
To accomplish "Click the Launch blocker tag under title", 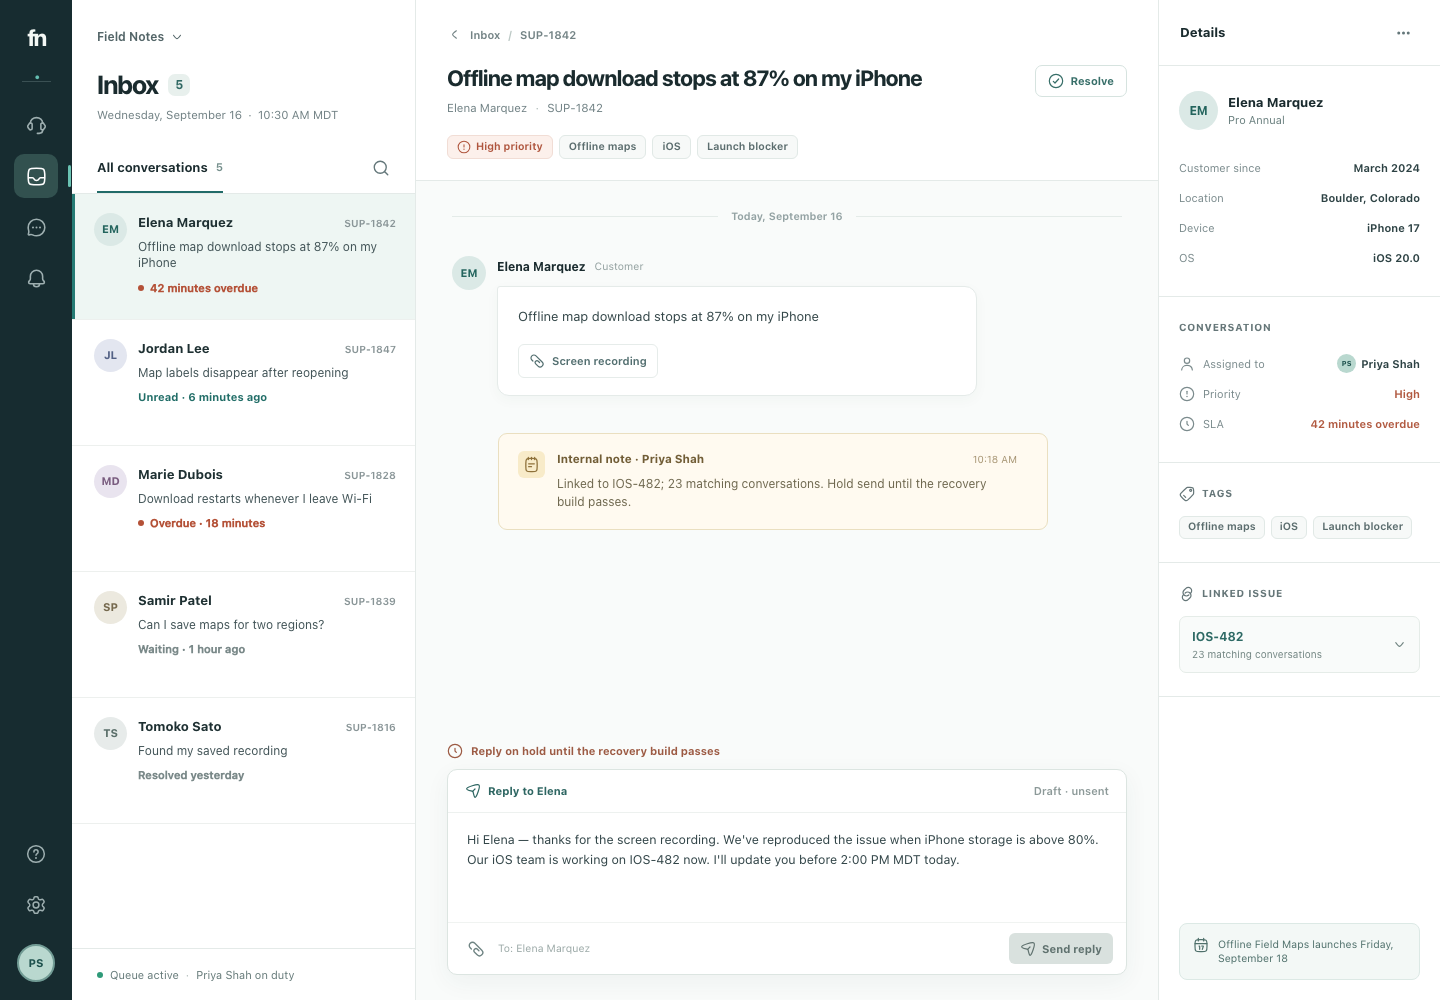I will (x=747, y=147).
